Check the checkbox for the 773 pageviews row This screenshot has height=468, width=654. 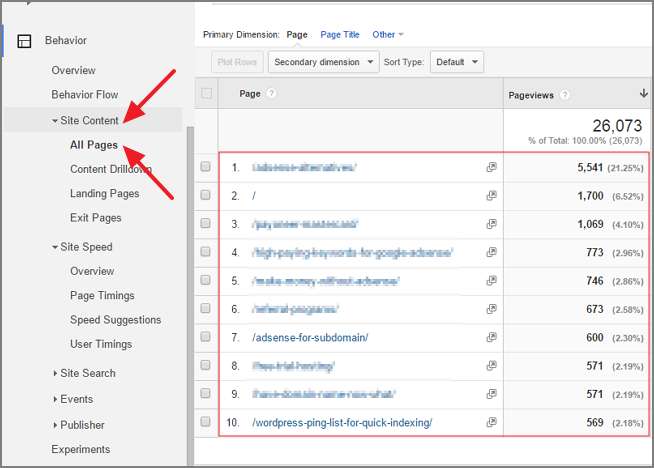click(205, 252)
